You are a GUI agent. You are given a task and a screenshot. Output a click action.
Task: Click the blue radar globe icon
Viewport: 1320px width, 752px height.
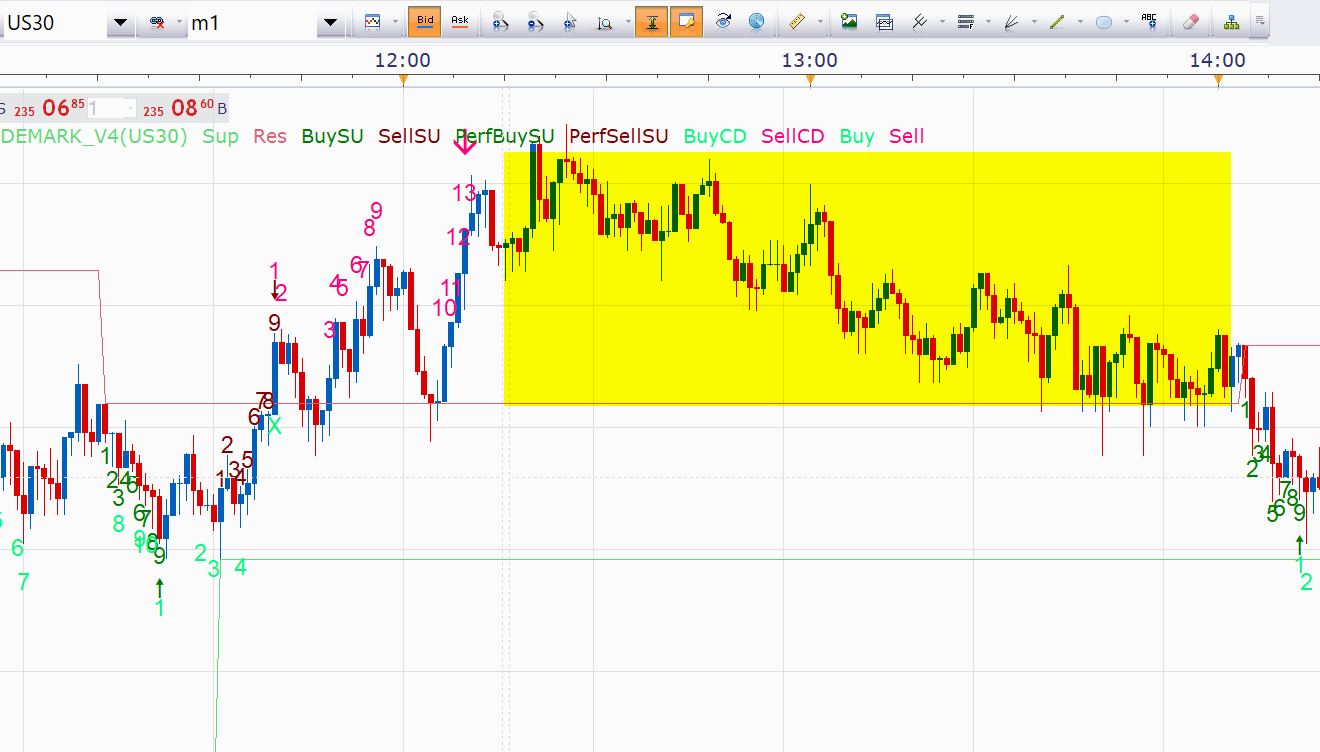pyautogui.click(x=757, y=21)
